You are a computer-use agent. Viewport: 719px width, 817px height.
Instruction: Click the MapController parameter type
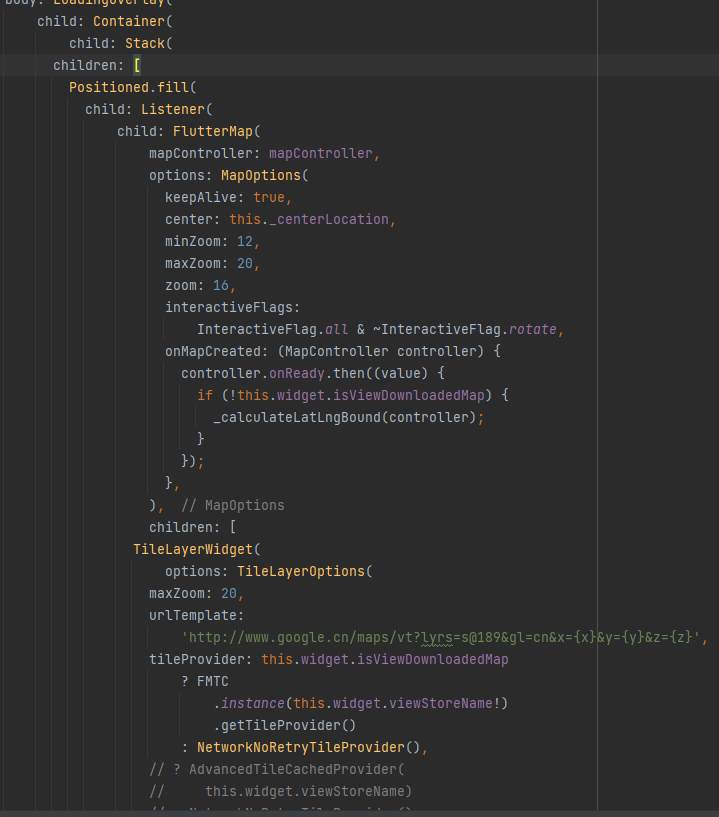(x=337, y=351)
